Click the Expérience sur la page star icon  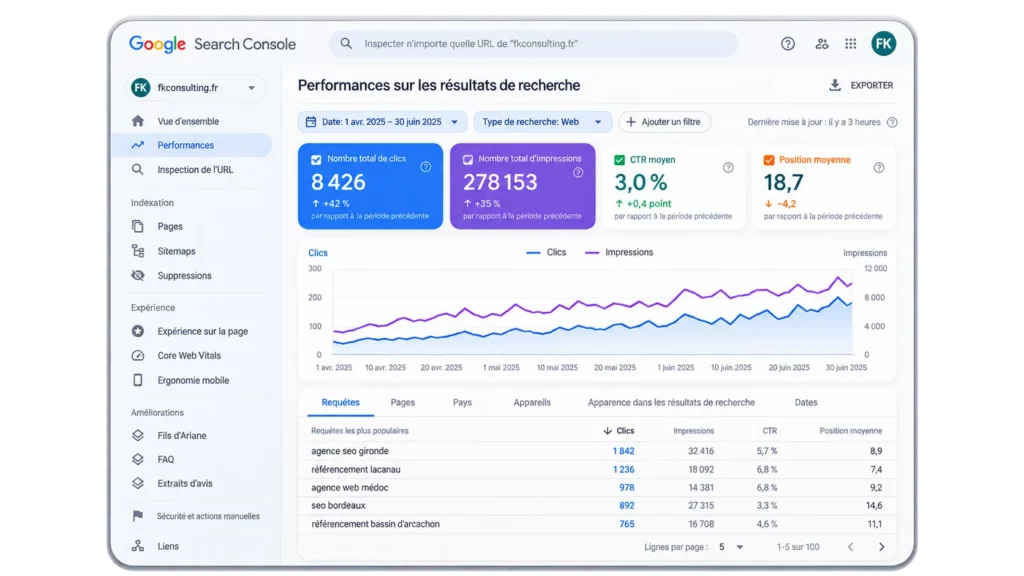(138, 331)
